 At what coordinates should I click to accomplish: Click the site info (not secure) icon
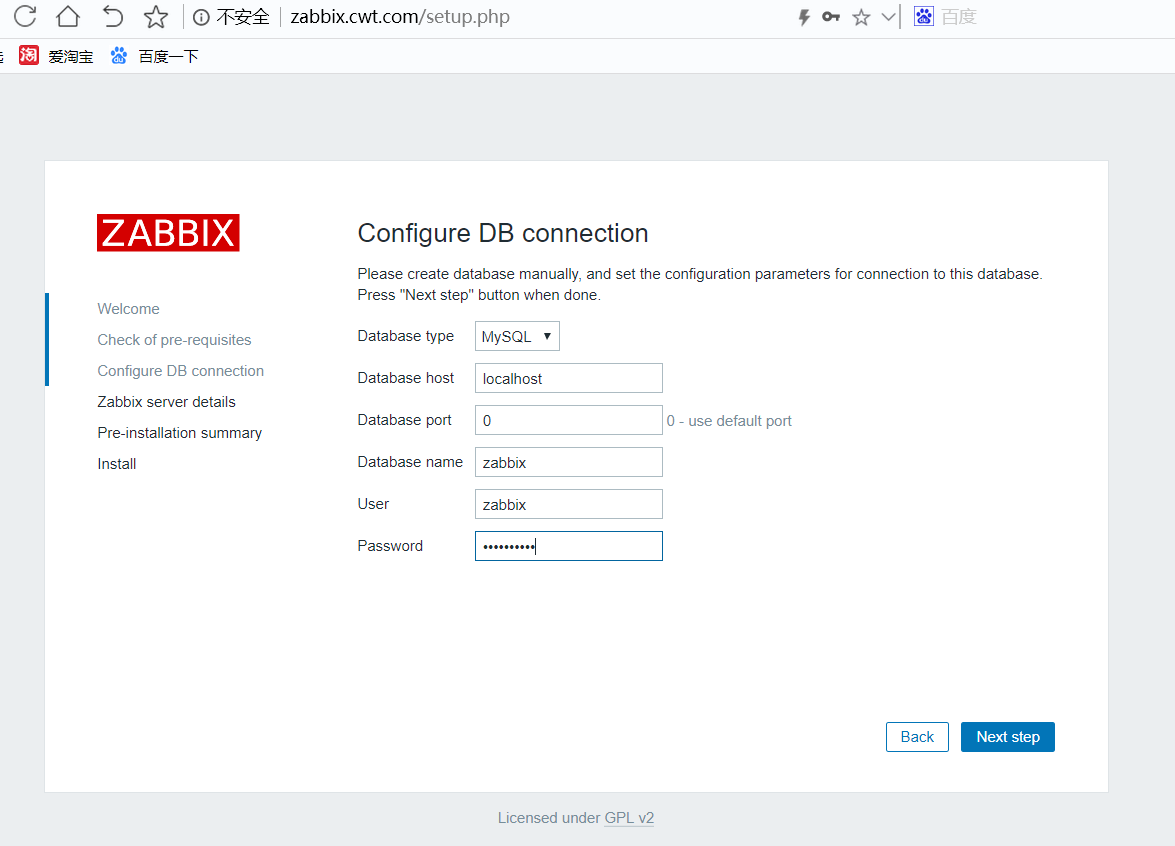pos(201,17)
